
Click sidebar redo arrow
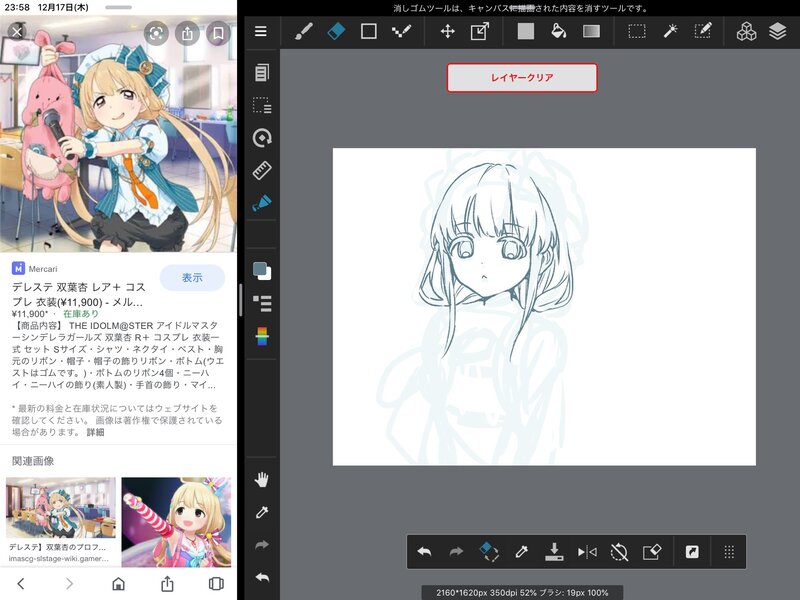(x=262, y=545)
